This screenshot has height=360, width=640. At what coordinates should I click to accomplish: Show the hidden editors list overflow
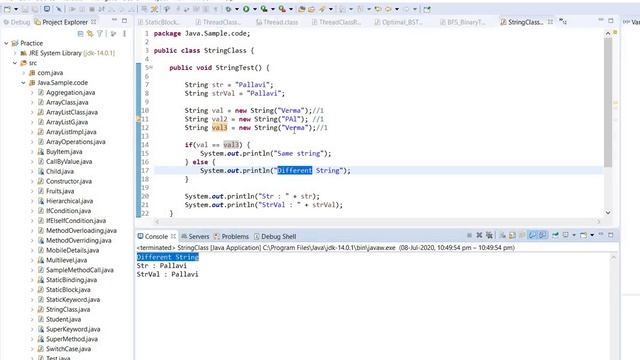click(563, 22)
